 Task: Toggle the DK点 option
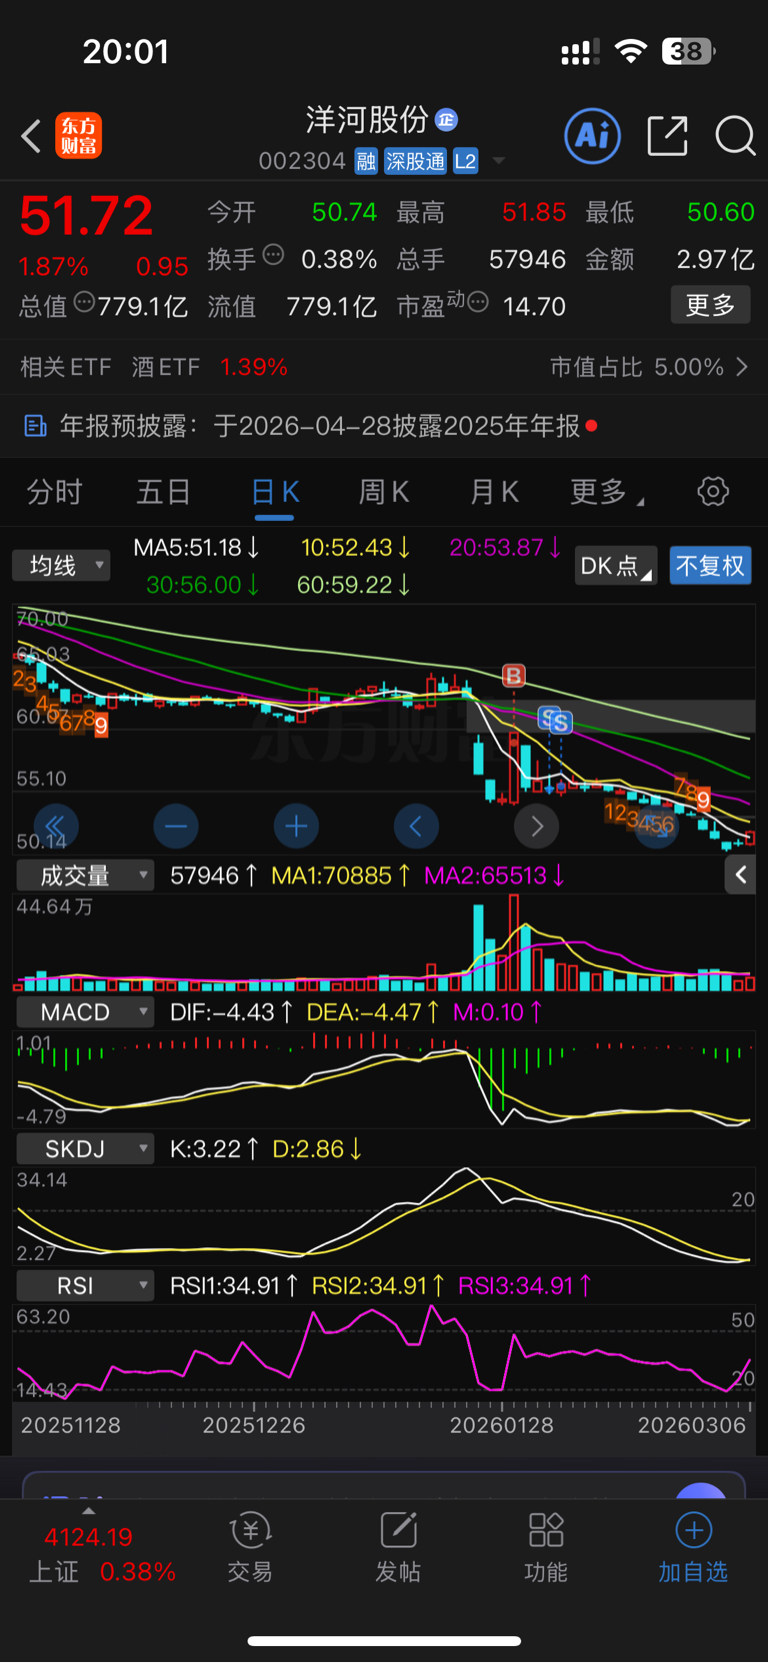[616, 566]
